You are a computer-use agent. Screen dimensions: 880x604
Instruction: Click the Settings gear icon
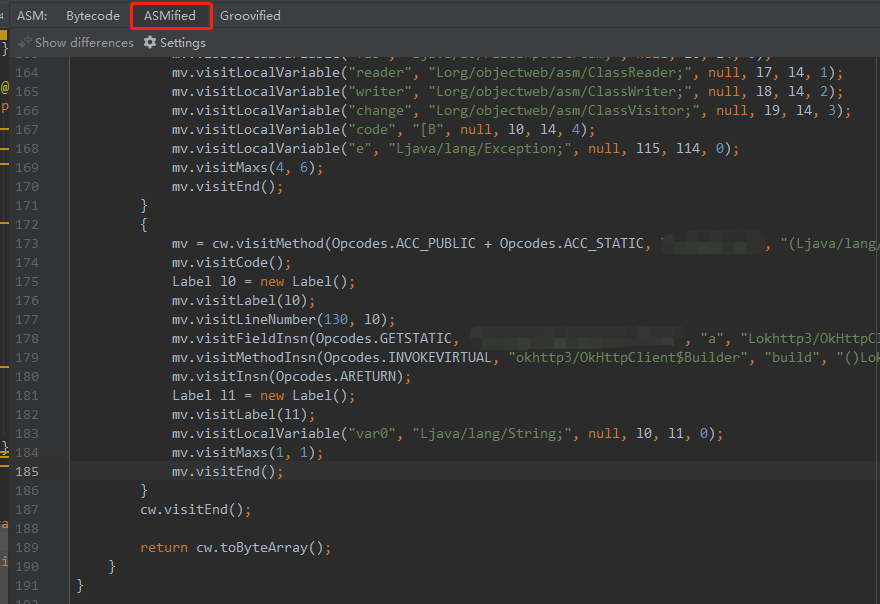[x=150, y=42]
